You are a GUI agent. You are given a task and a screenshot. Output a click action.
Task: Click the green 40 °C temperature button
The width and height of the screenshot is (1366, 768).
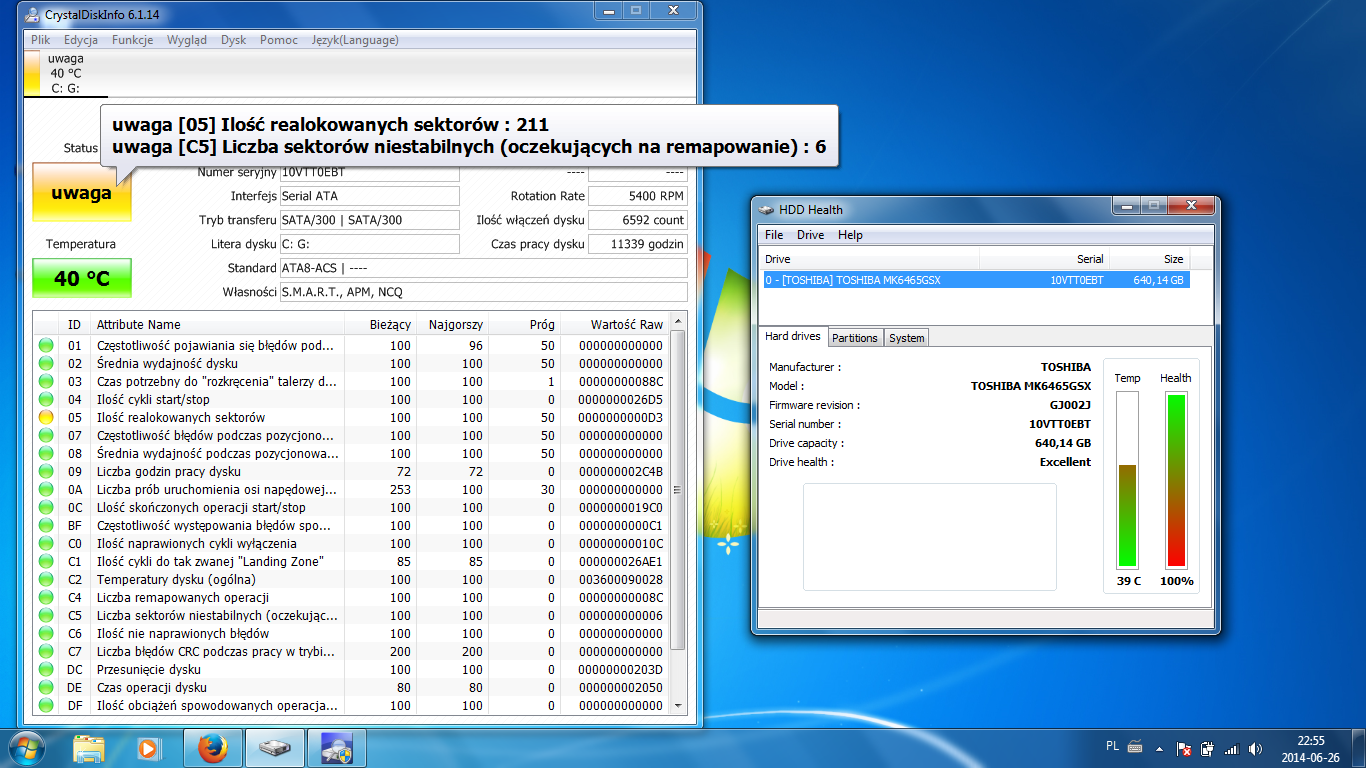click(x=82, y=277)
